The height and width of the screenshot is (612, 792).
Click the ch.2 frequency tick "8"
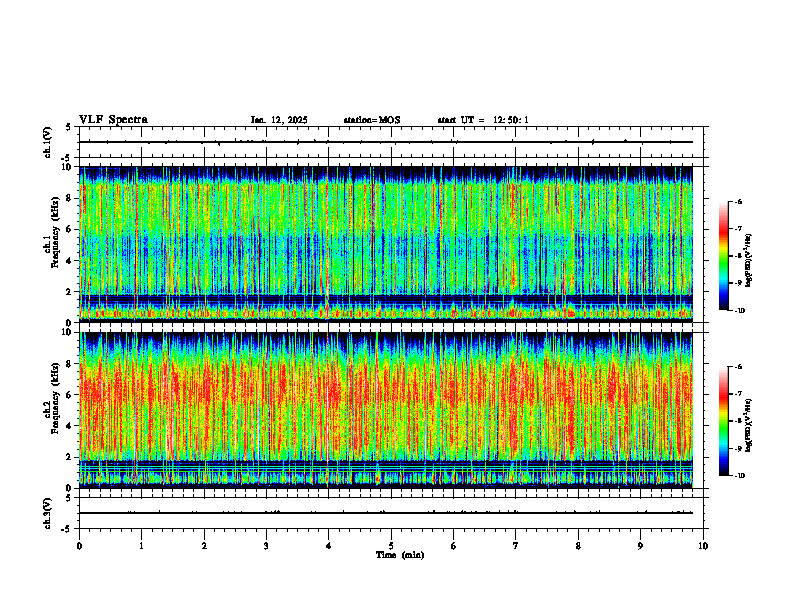[x=70, y=364]
